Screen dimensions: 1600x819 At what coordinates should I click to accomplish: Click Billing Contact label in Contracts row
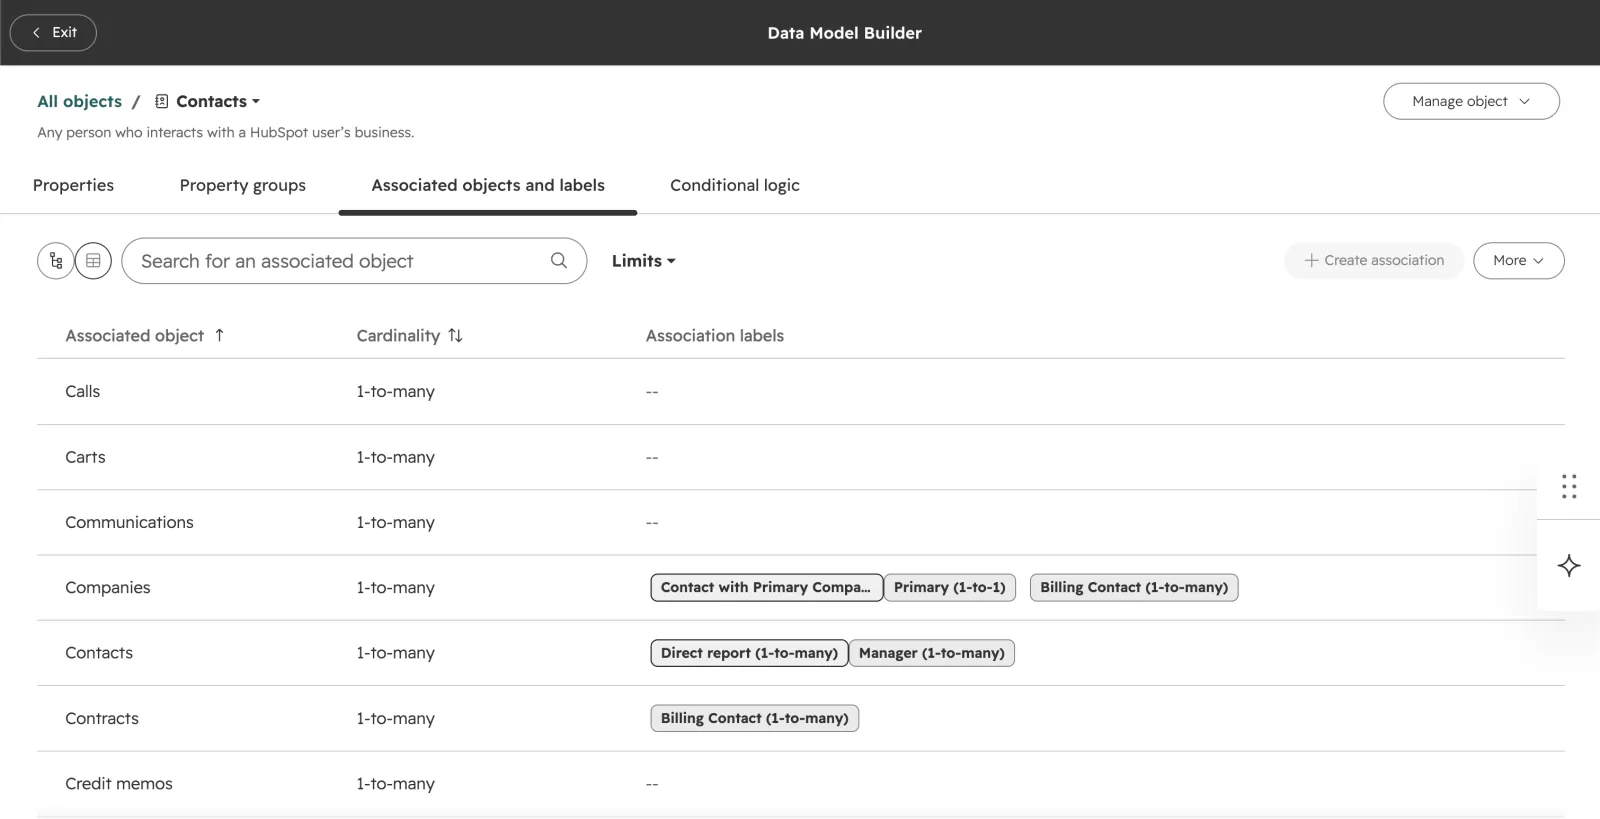[x=755, y=718]
